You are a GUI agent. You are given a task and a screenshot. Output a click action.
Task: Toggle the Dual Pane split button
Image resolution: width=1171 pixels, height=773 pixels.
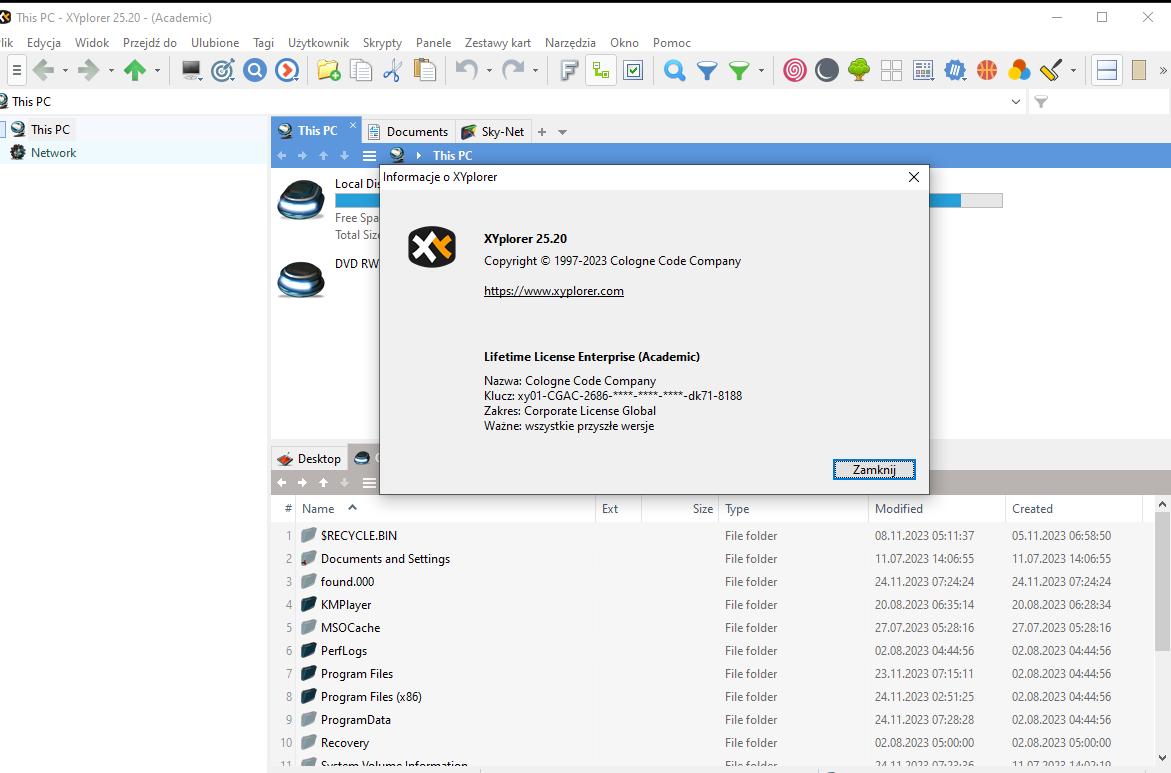click(1107, 71)
